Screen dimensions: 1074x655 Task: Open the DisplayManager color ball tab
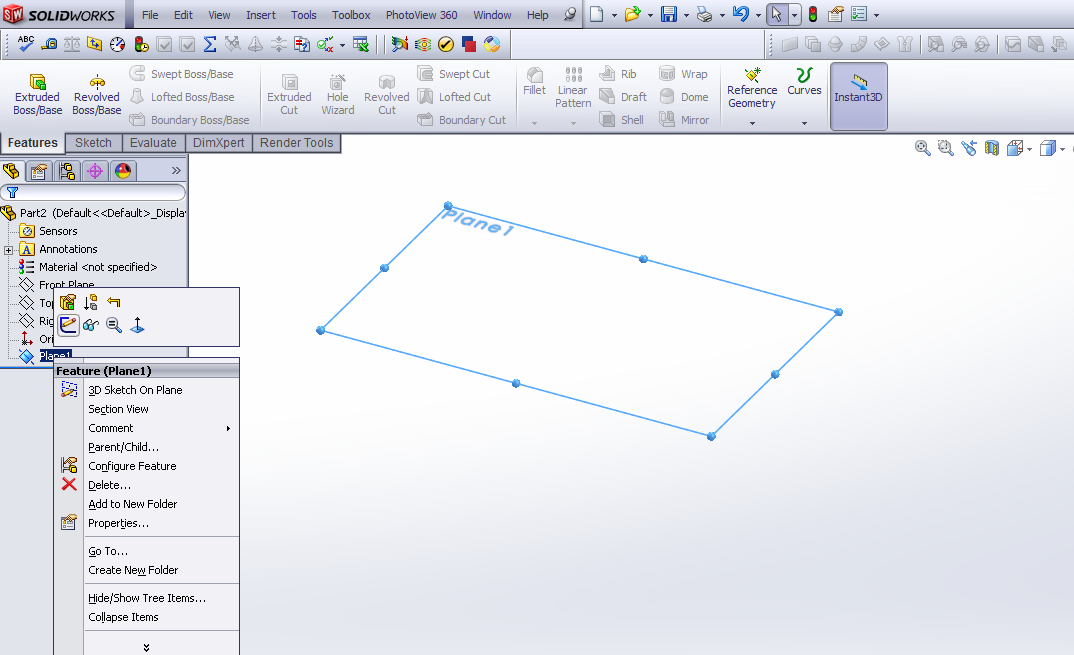click(123, 171)
